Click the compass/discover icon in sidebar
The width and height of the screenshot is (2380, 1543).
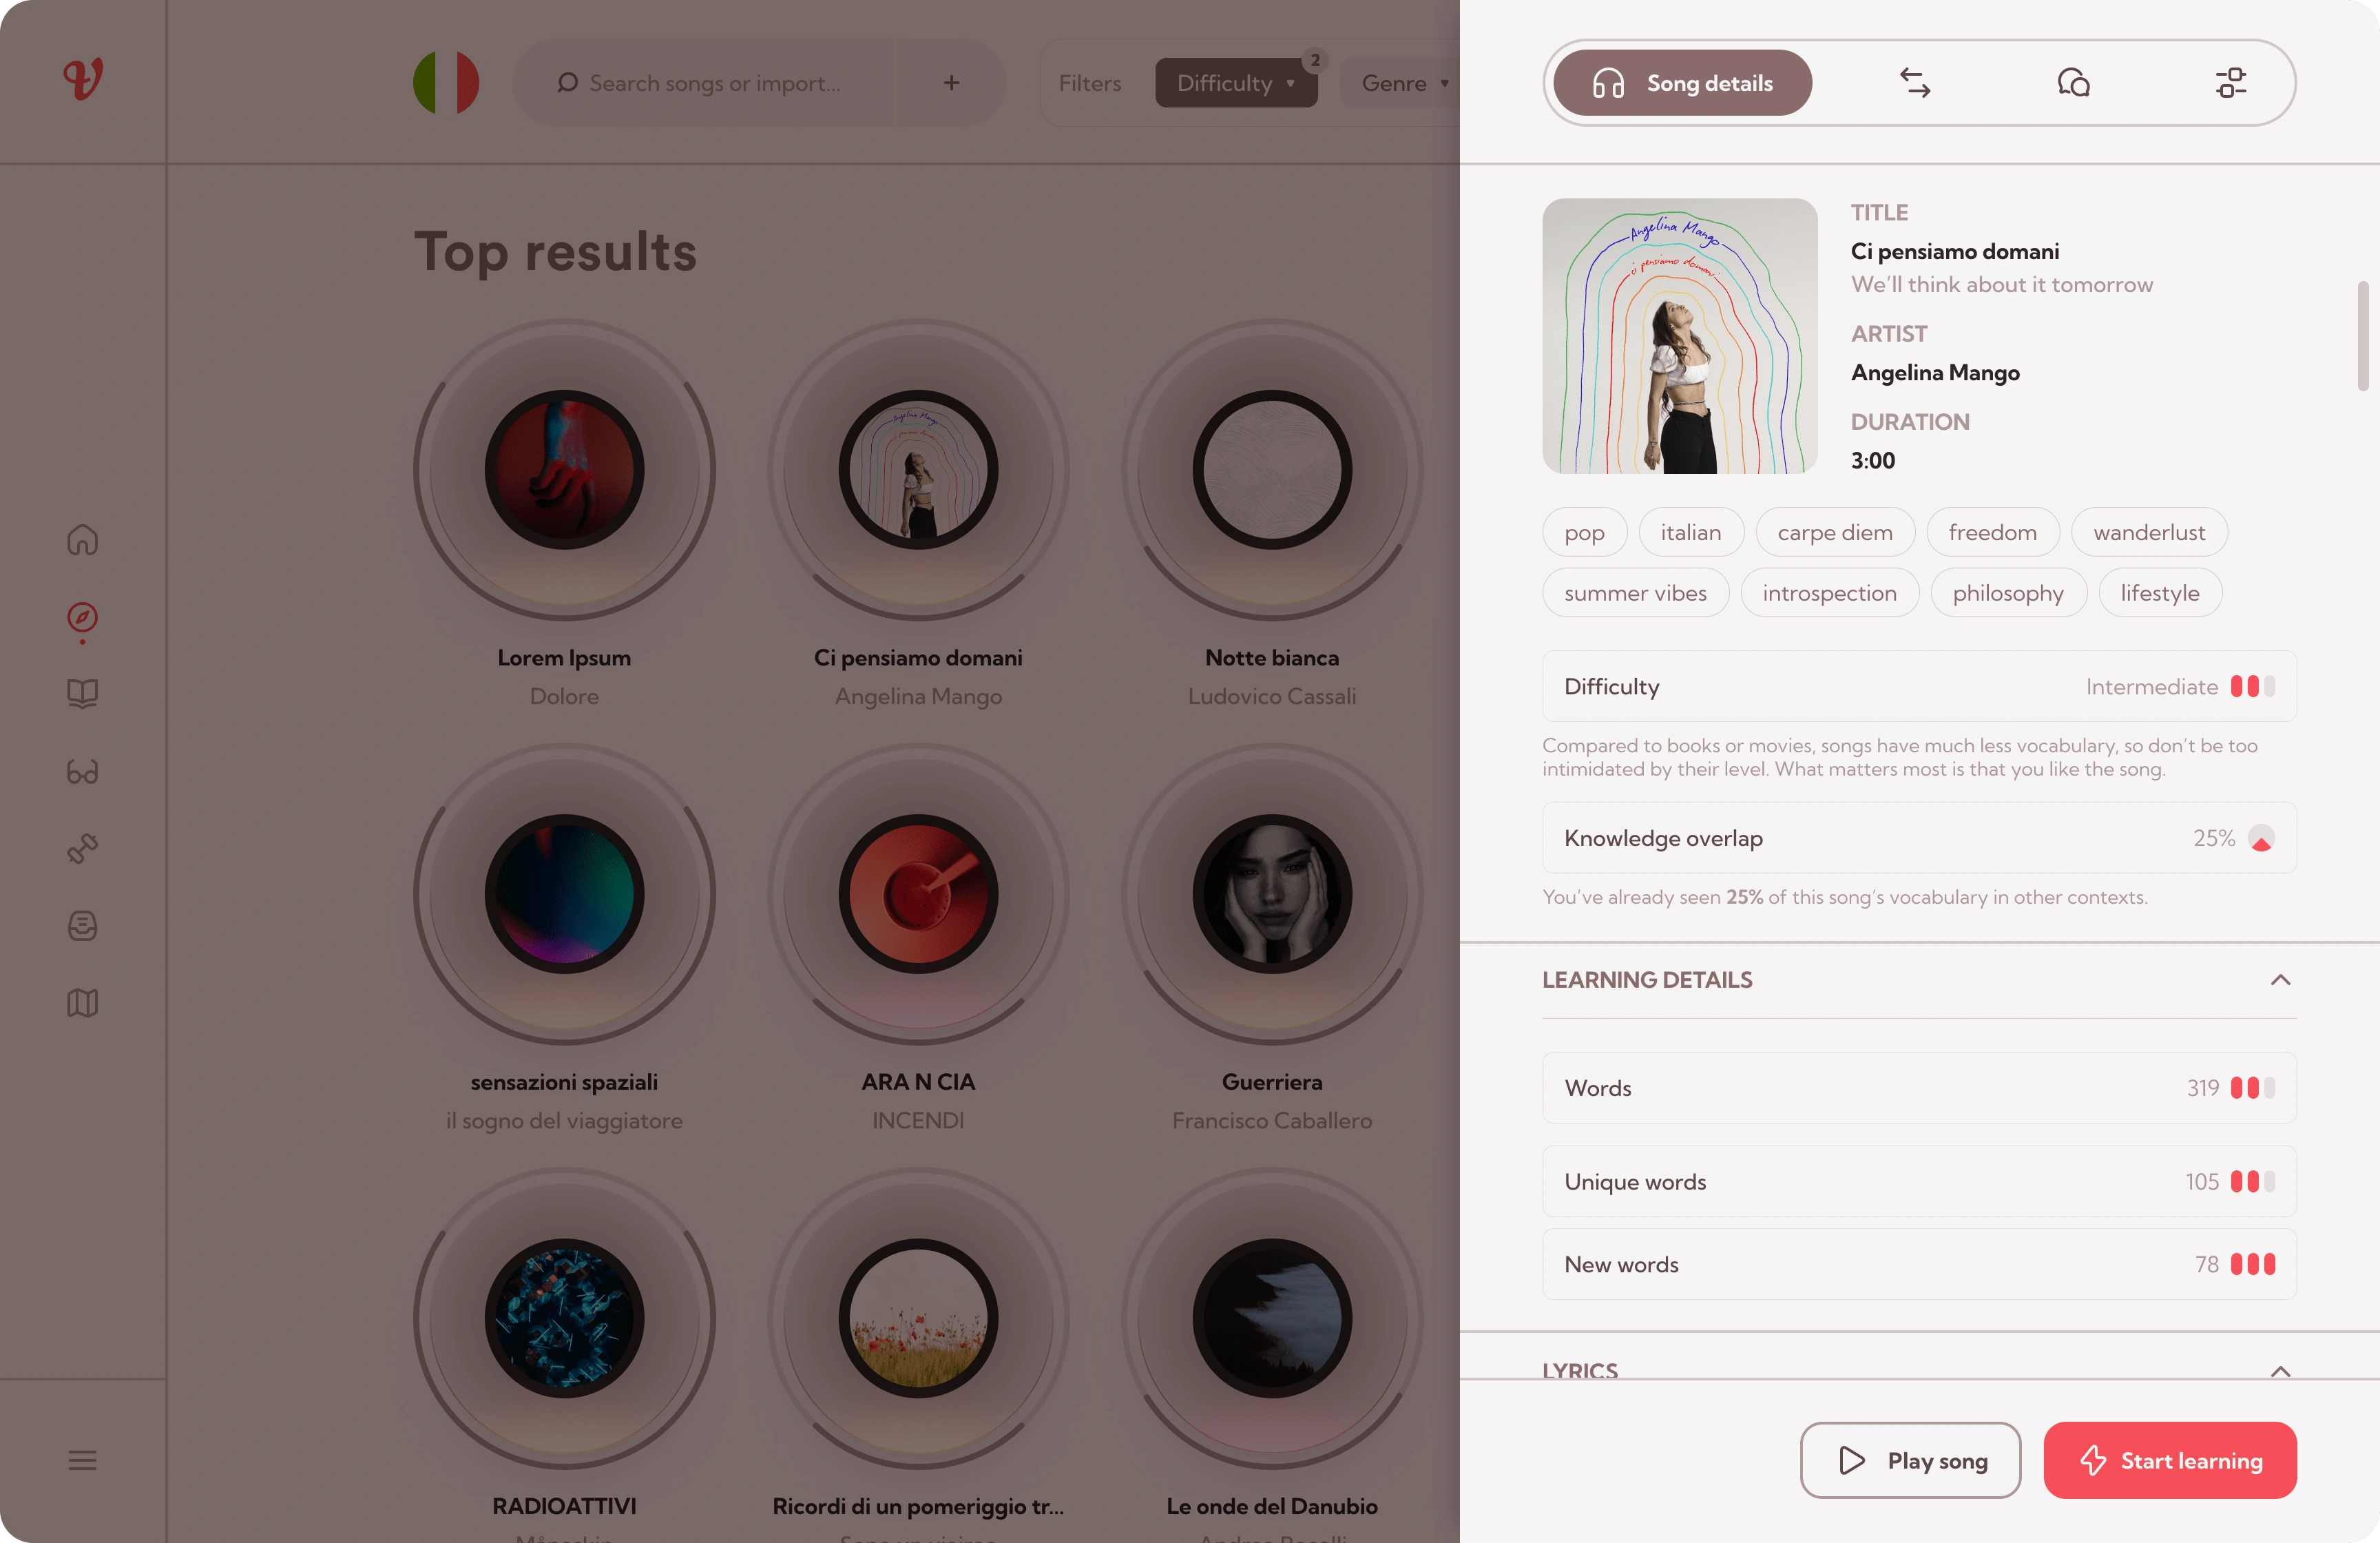[81, 618]
